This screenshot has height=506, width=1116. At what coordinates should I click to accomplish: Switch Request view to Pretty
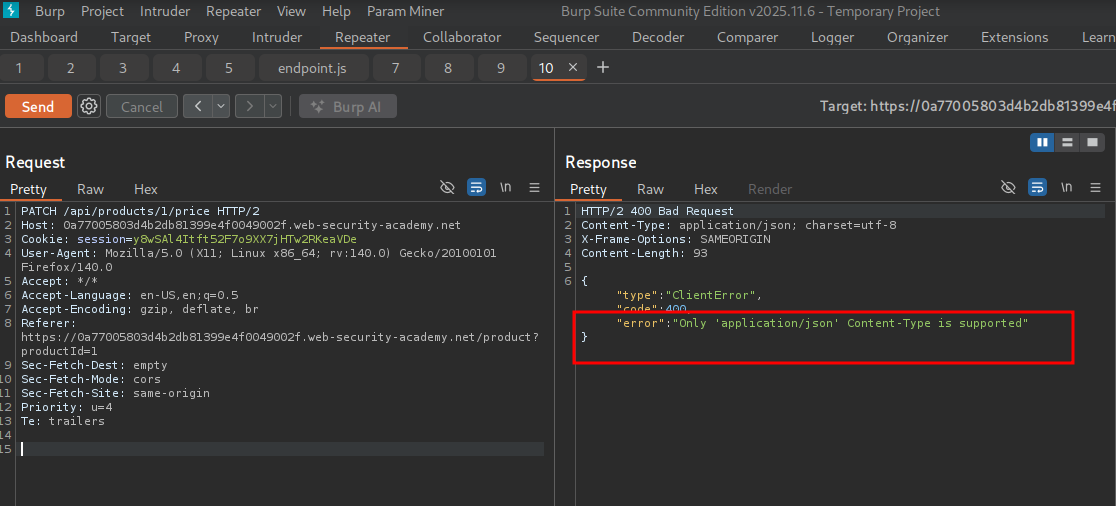28,189
